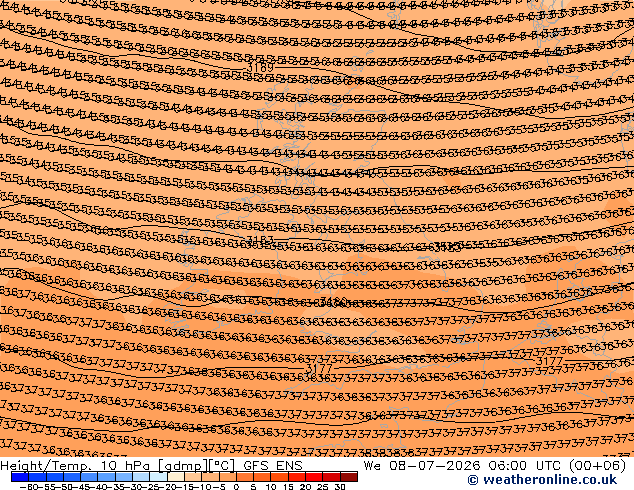The height and width of the screenshot is (490, 634).
Task: Click the darkest blue swatch below -60
Action: click(x=20, y=477)
